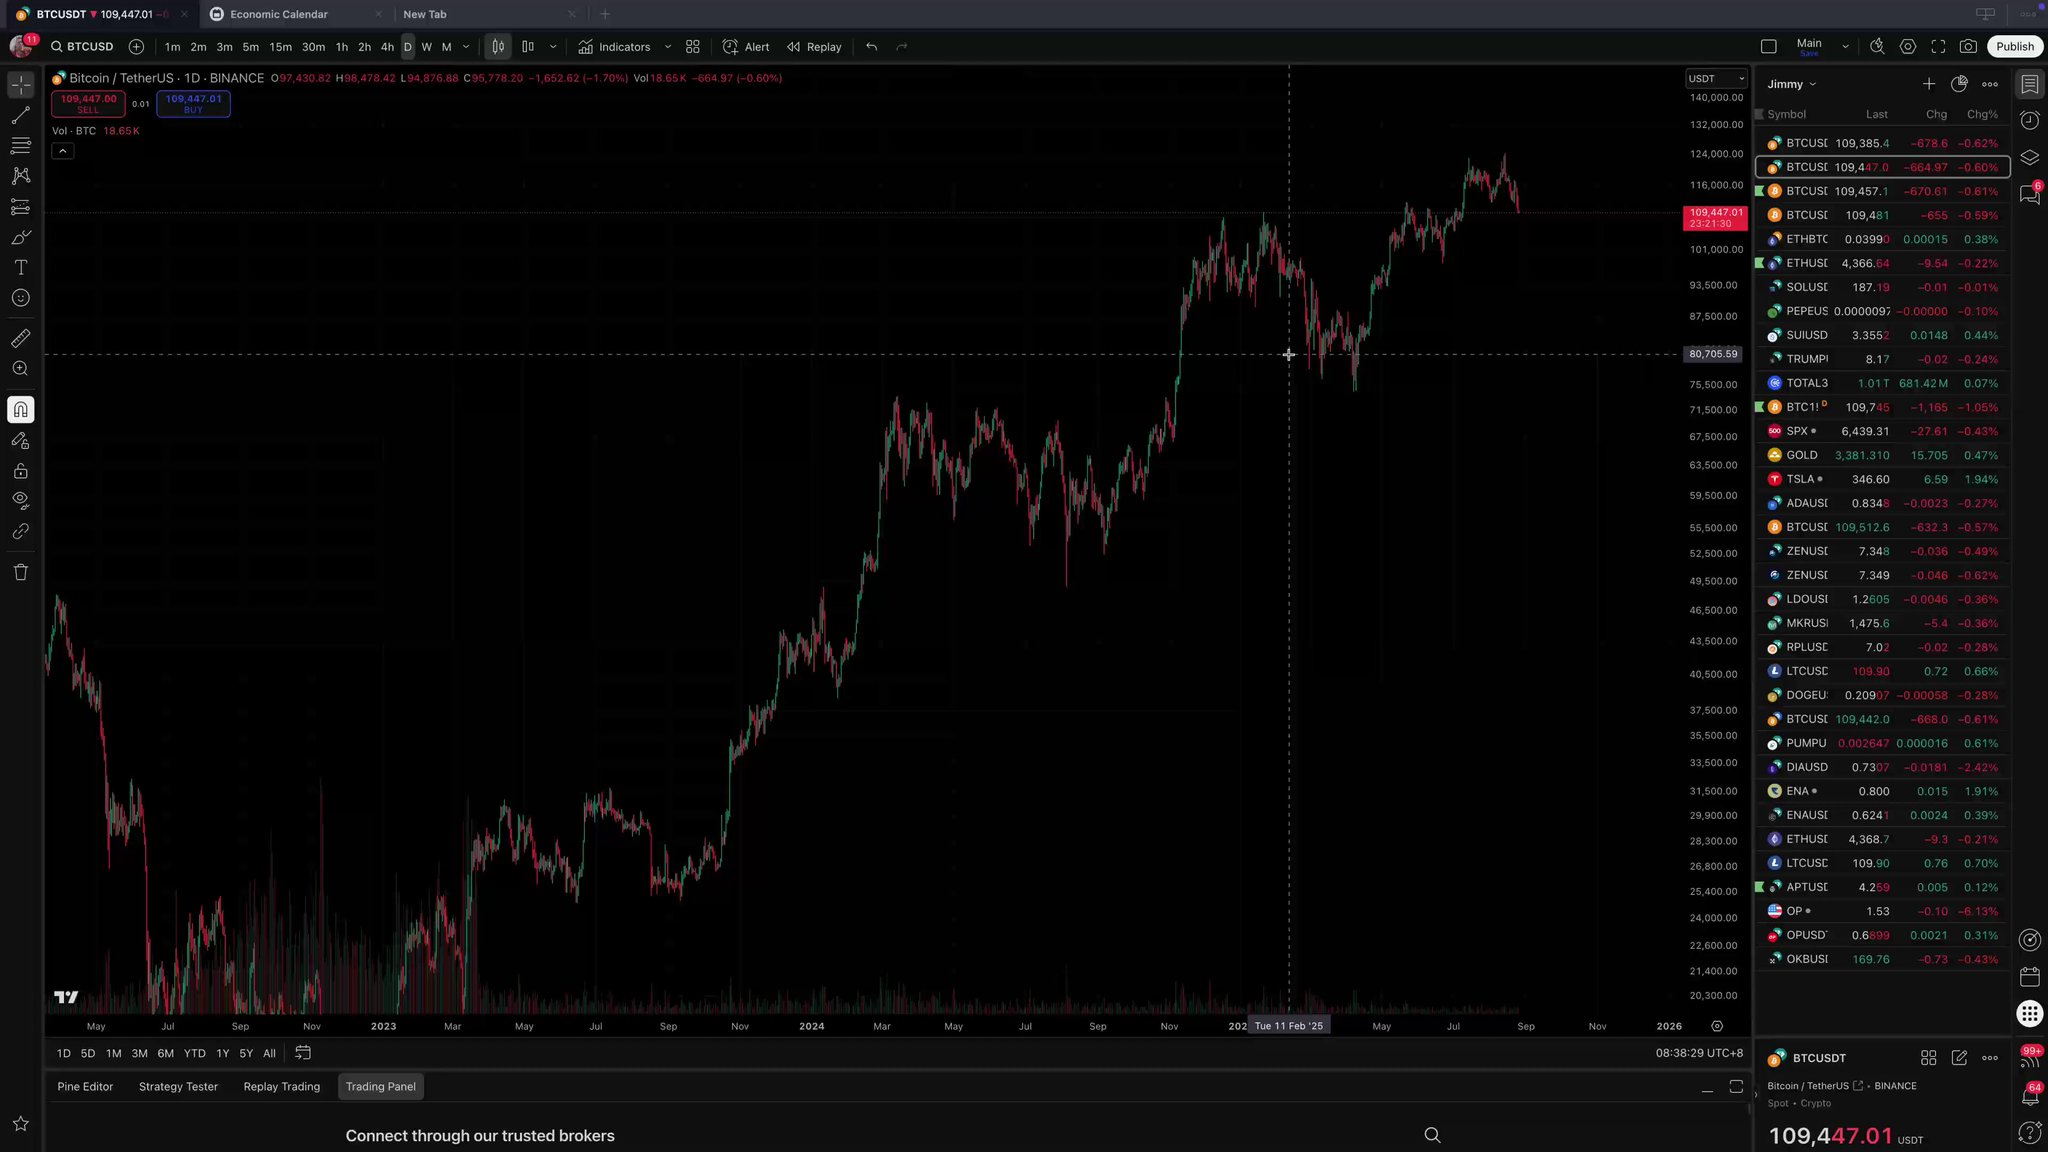Viewport: 2048px width, 1152px height.
Task: Open the BTCUSD symbol search
Action: [x=82, y=47]
